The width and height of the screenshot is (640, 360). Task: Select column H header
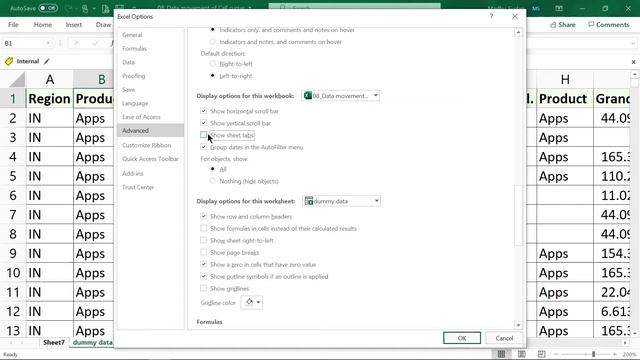[x=565, y=79]
